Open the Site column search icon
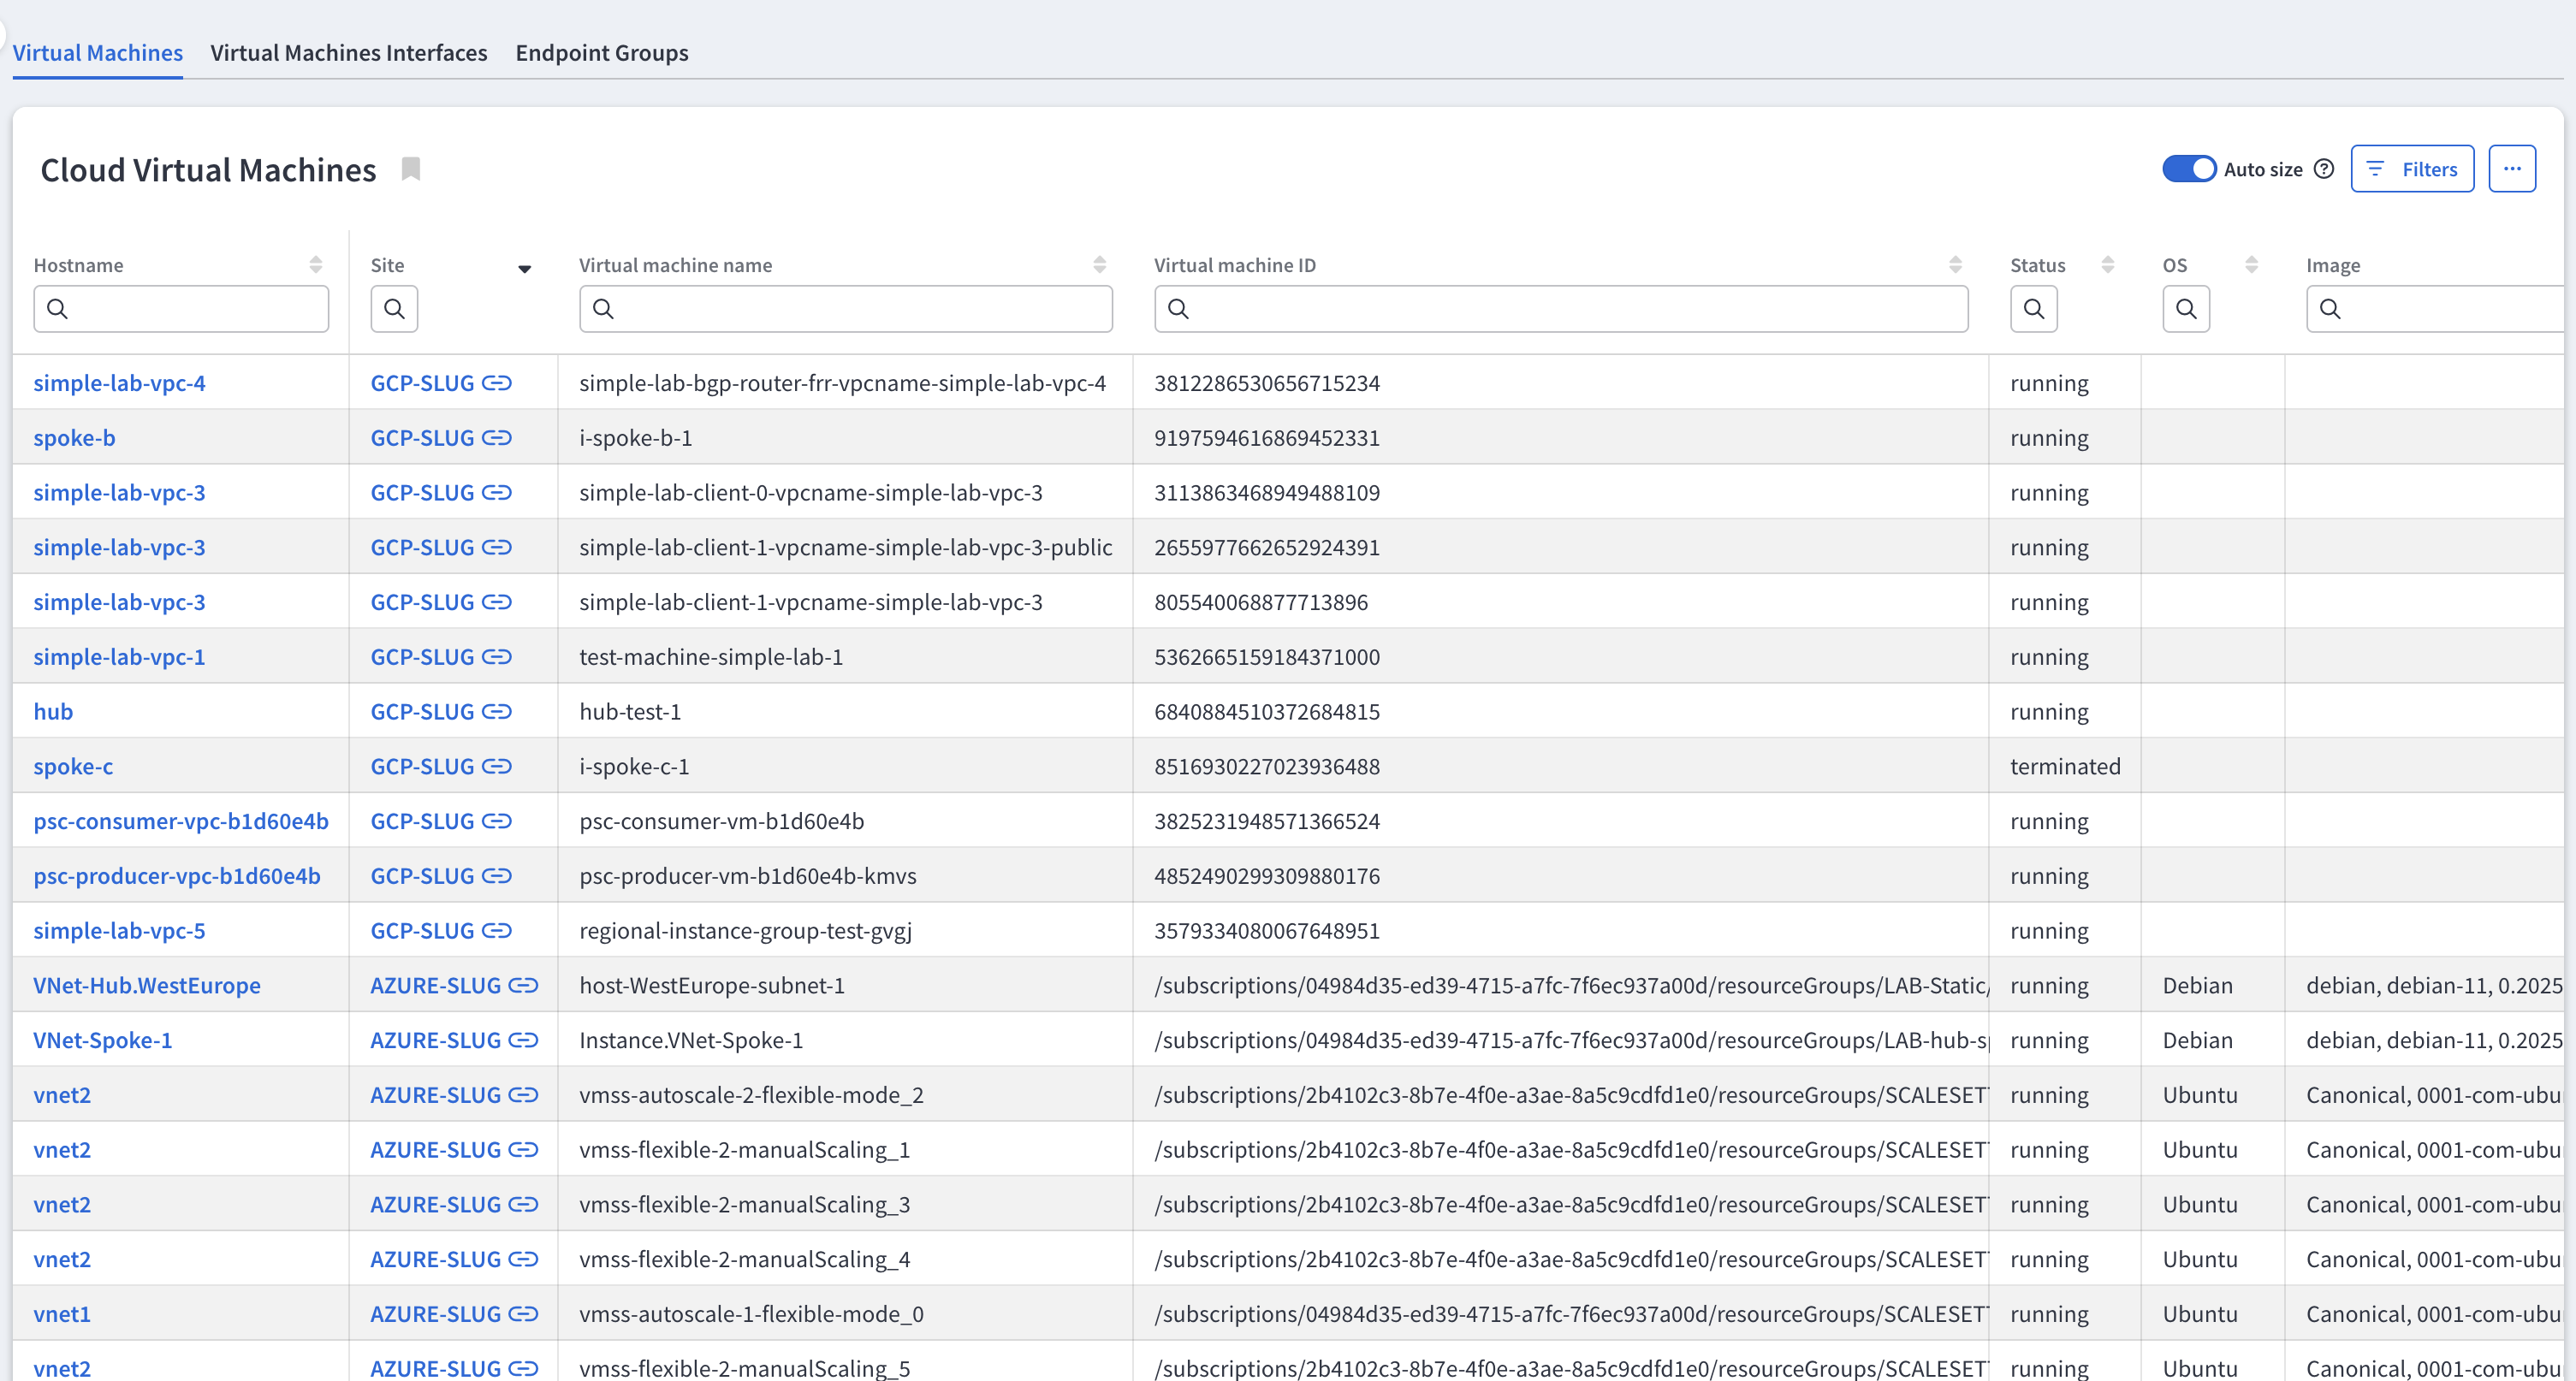The width and height of the screenshot is (2576, 1381). pyautogui.click(x=394, y=309)
